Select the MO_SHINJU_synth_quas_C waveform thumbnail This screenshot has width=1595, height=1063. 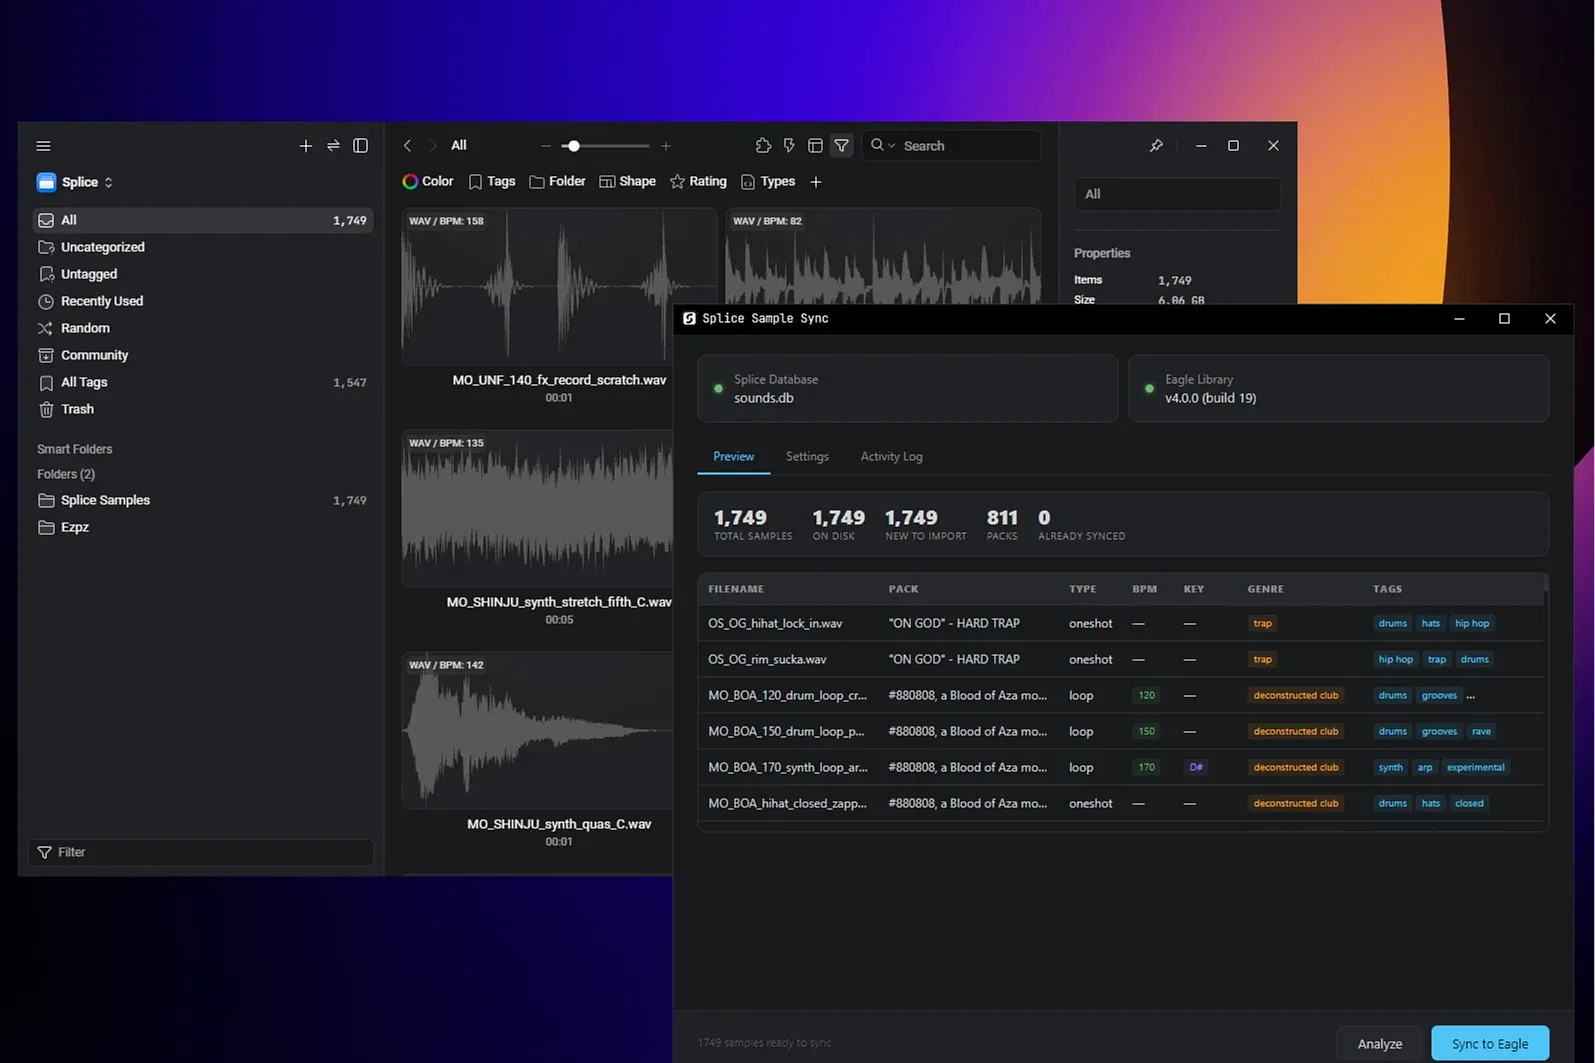(x=537, y=730)
